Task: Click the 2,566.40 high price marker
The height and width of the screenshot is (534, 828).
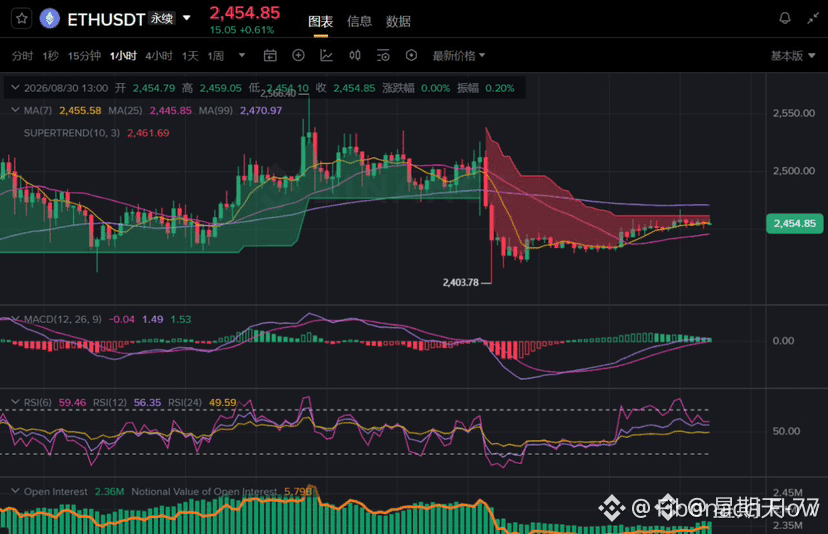Action: (x=278, y=93)
